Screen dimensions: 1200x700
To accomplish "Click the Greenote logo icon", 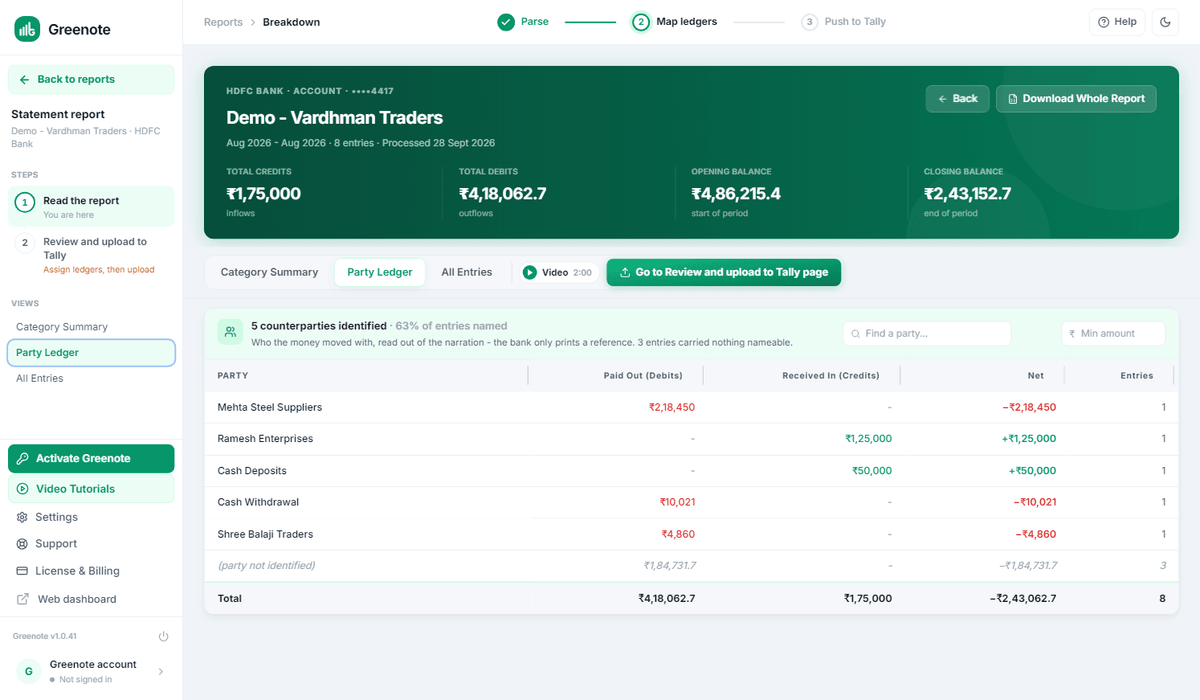I will (x=27, y=29).
